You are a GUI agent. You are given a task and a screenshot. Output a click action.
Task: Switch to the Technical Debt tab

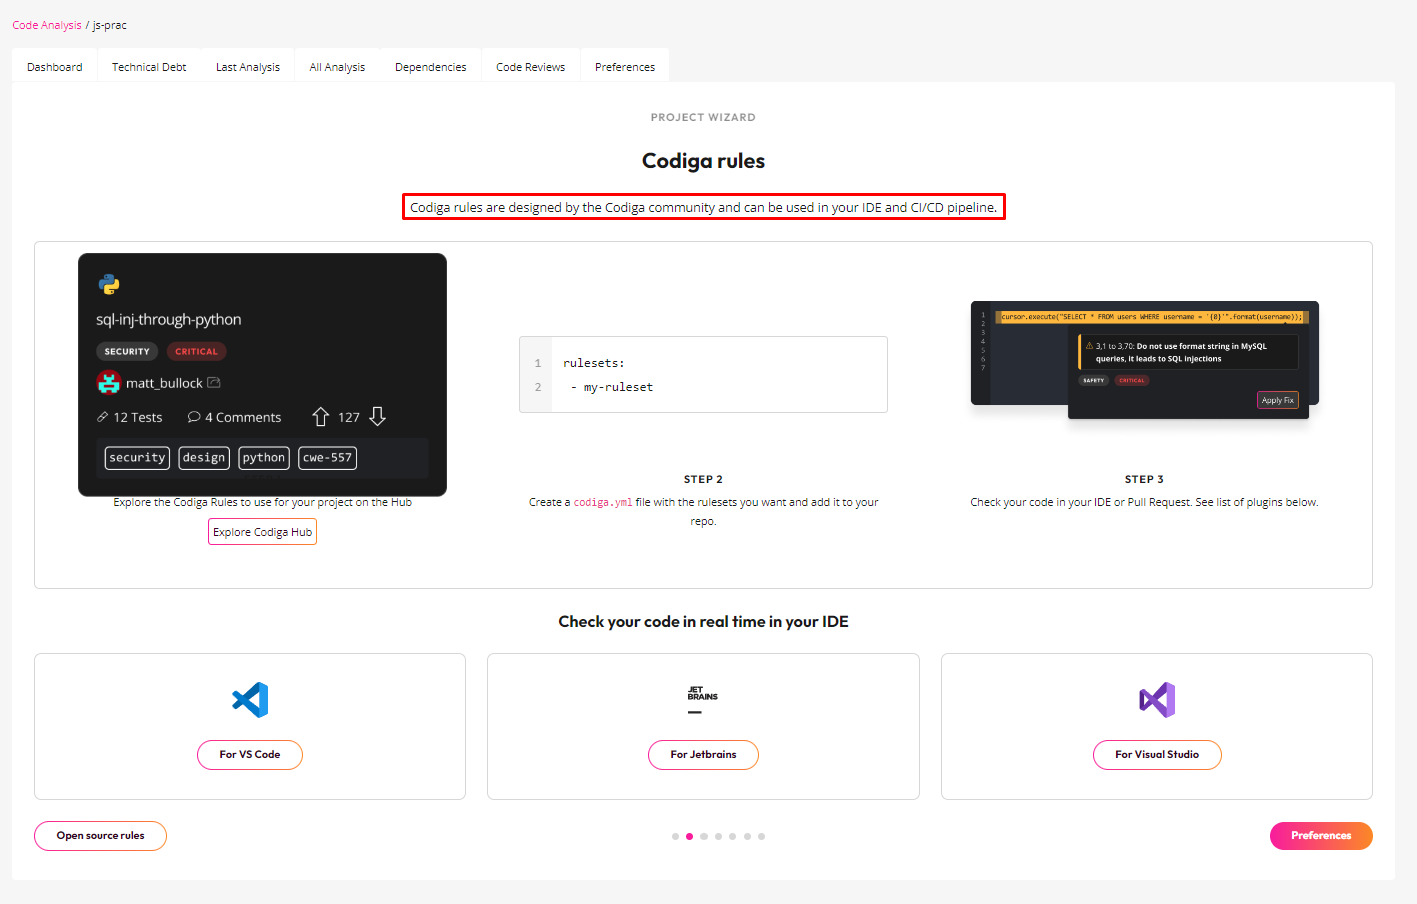click(x=149, y=67)
